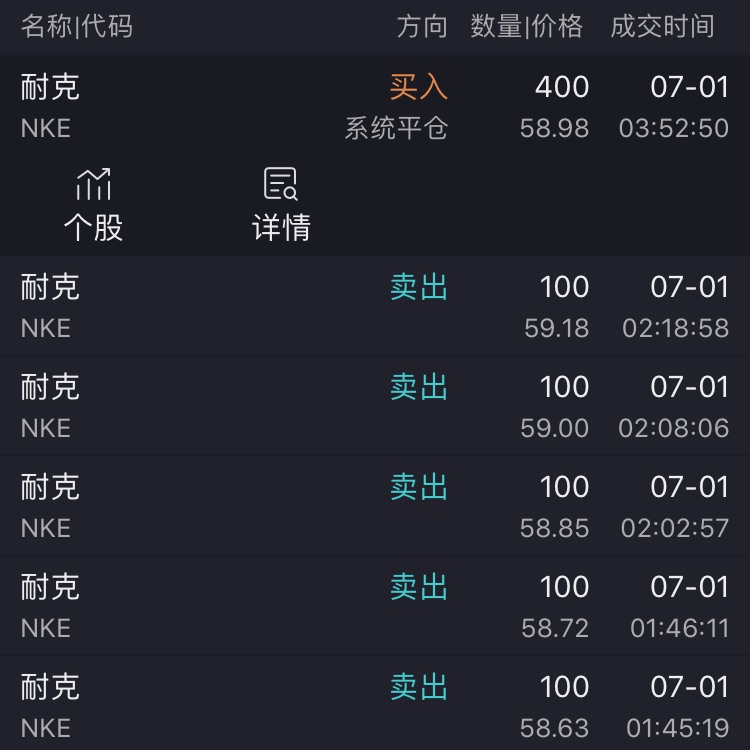Tap the 58.98 price in first trade
Viewport: 750px width, 750px height.
554,128
